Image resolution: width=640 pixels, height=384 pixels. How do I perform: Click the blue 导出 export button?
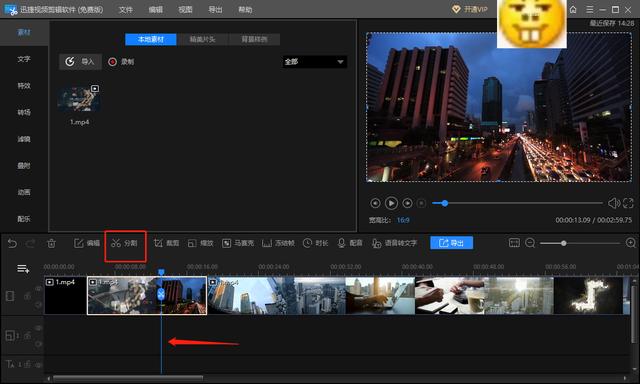(x=452, y=243)
